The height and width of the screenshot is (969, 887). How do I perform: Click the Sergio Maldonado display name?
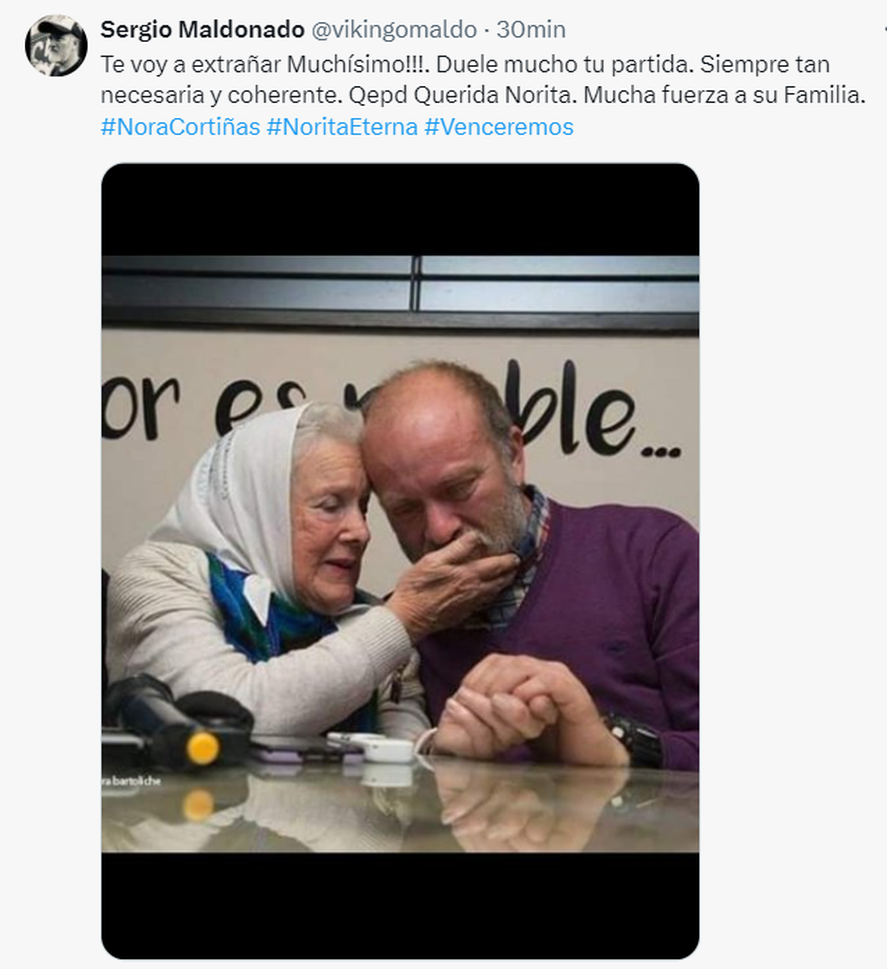click(x=202, y=30)
